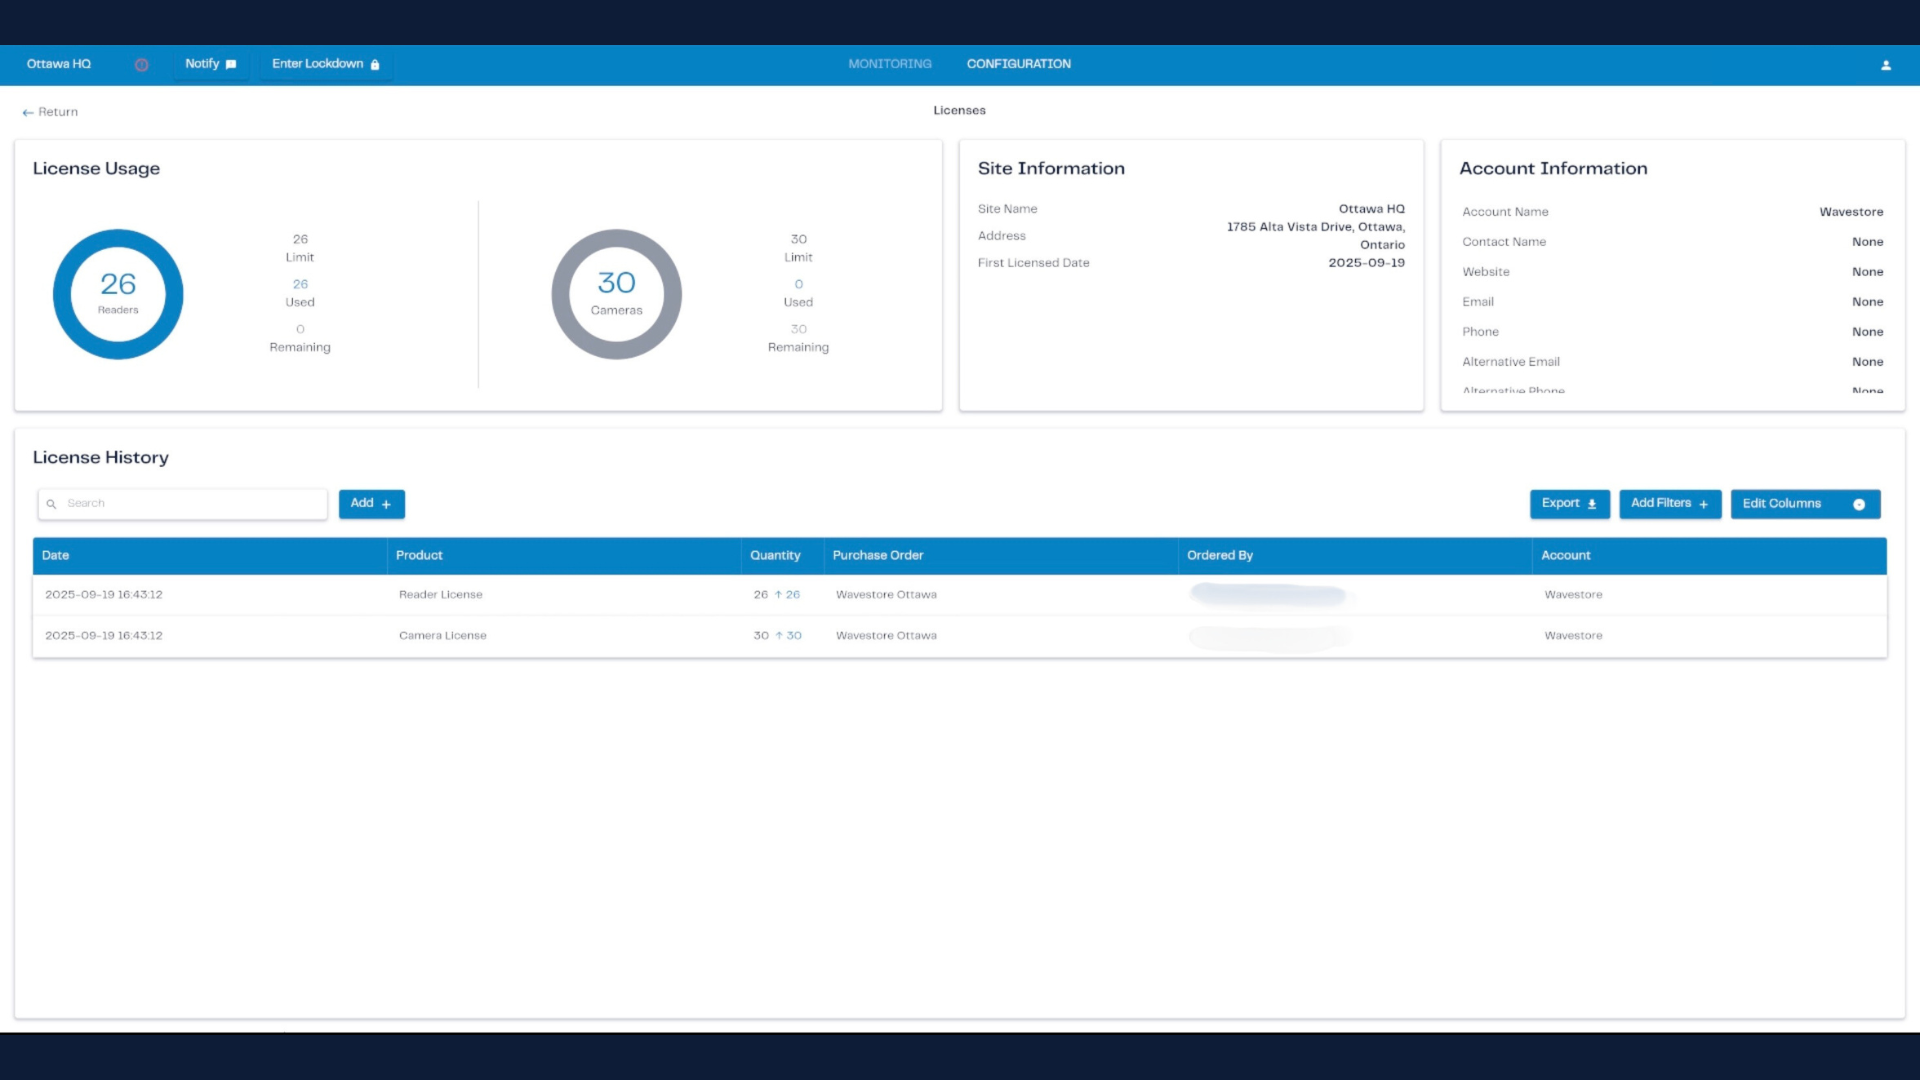Sort by Quantity column header
1920x1080 pixels.
(x=775, y=556)
